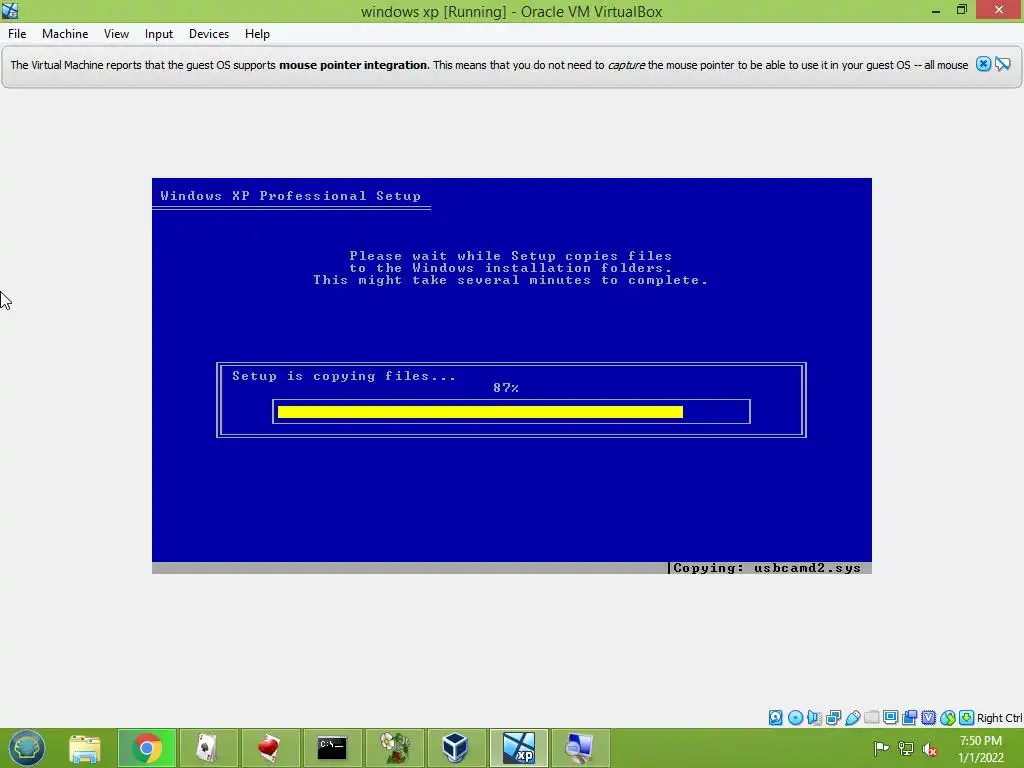Viewport: 1024px width, 768px height.
Task: Click the Setup is copying files label
Action: click(344, 376)
